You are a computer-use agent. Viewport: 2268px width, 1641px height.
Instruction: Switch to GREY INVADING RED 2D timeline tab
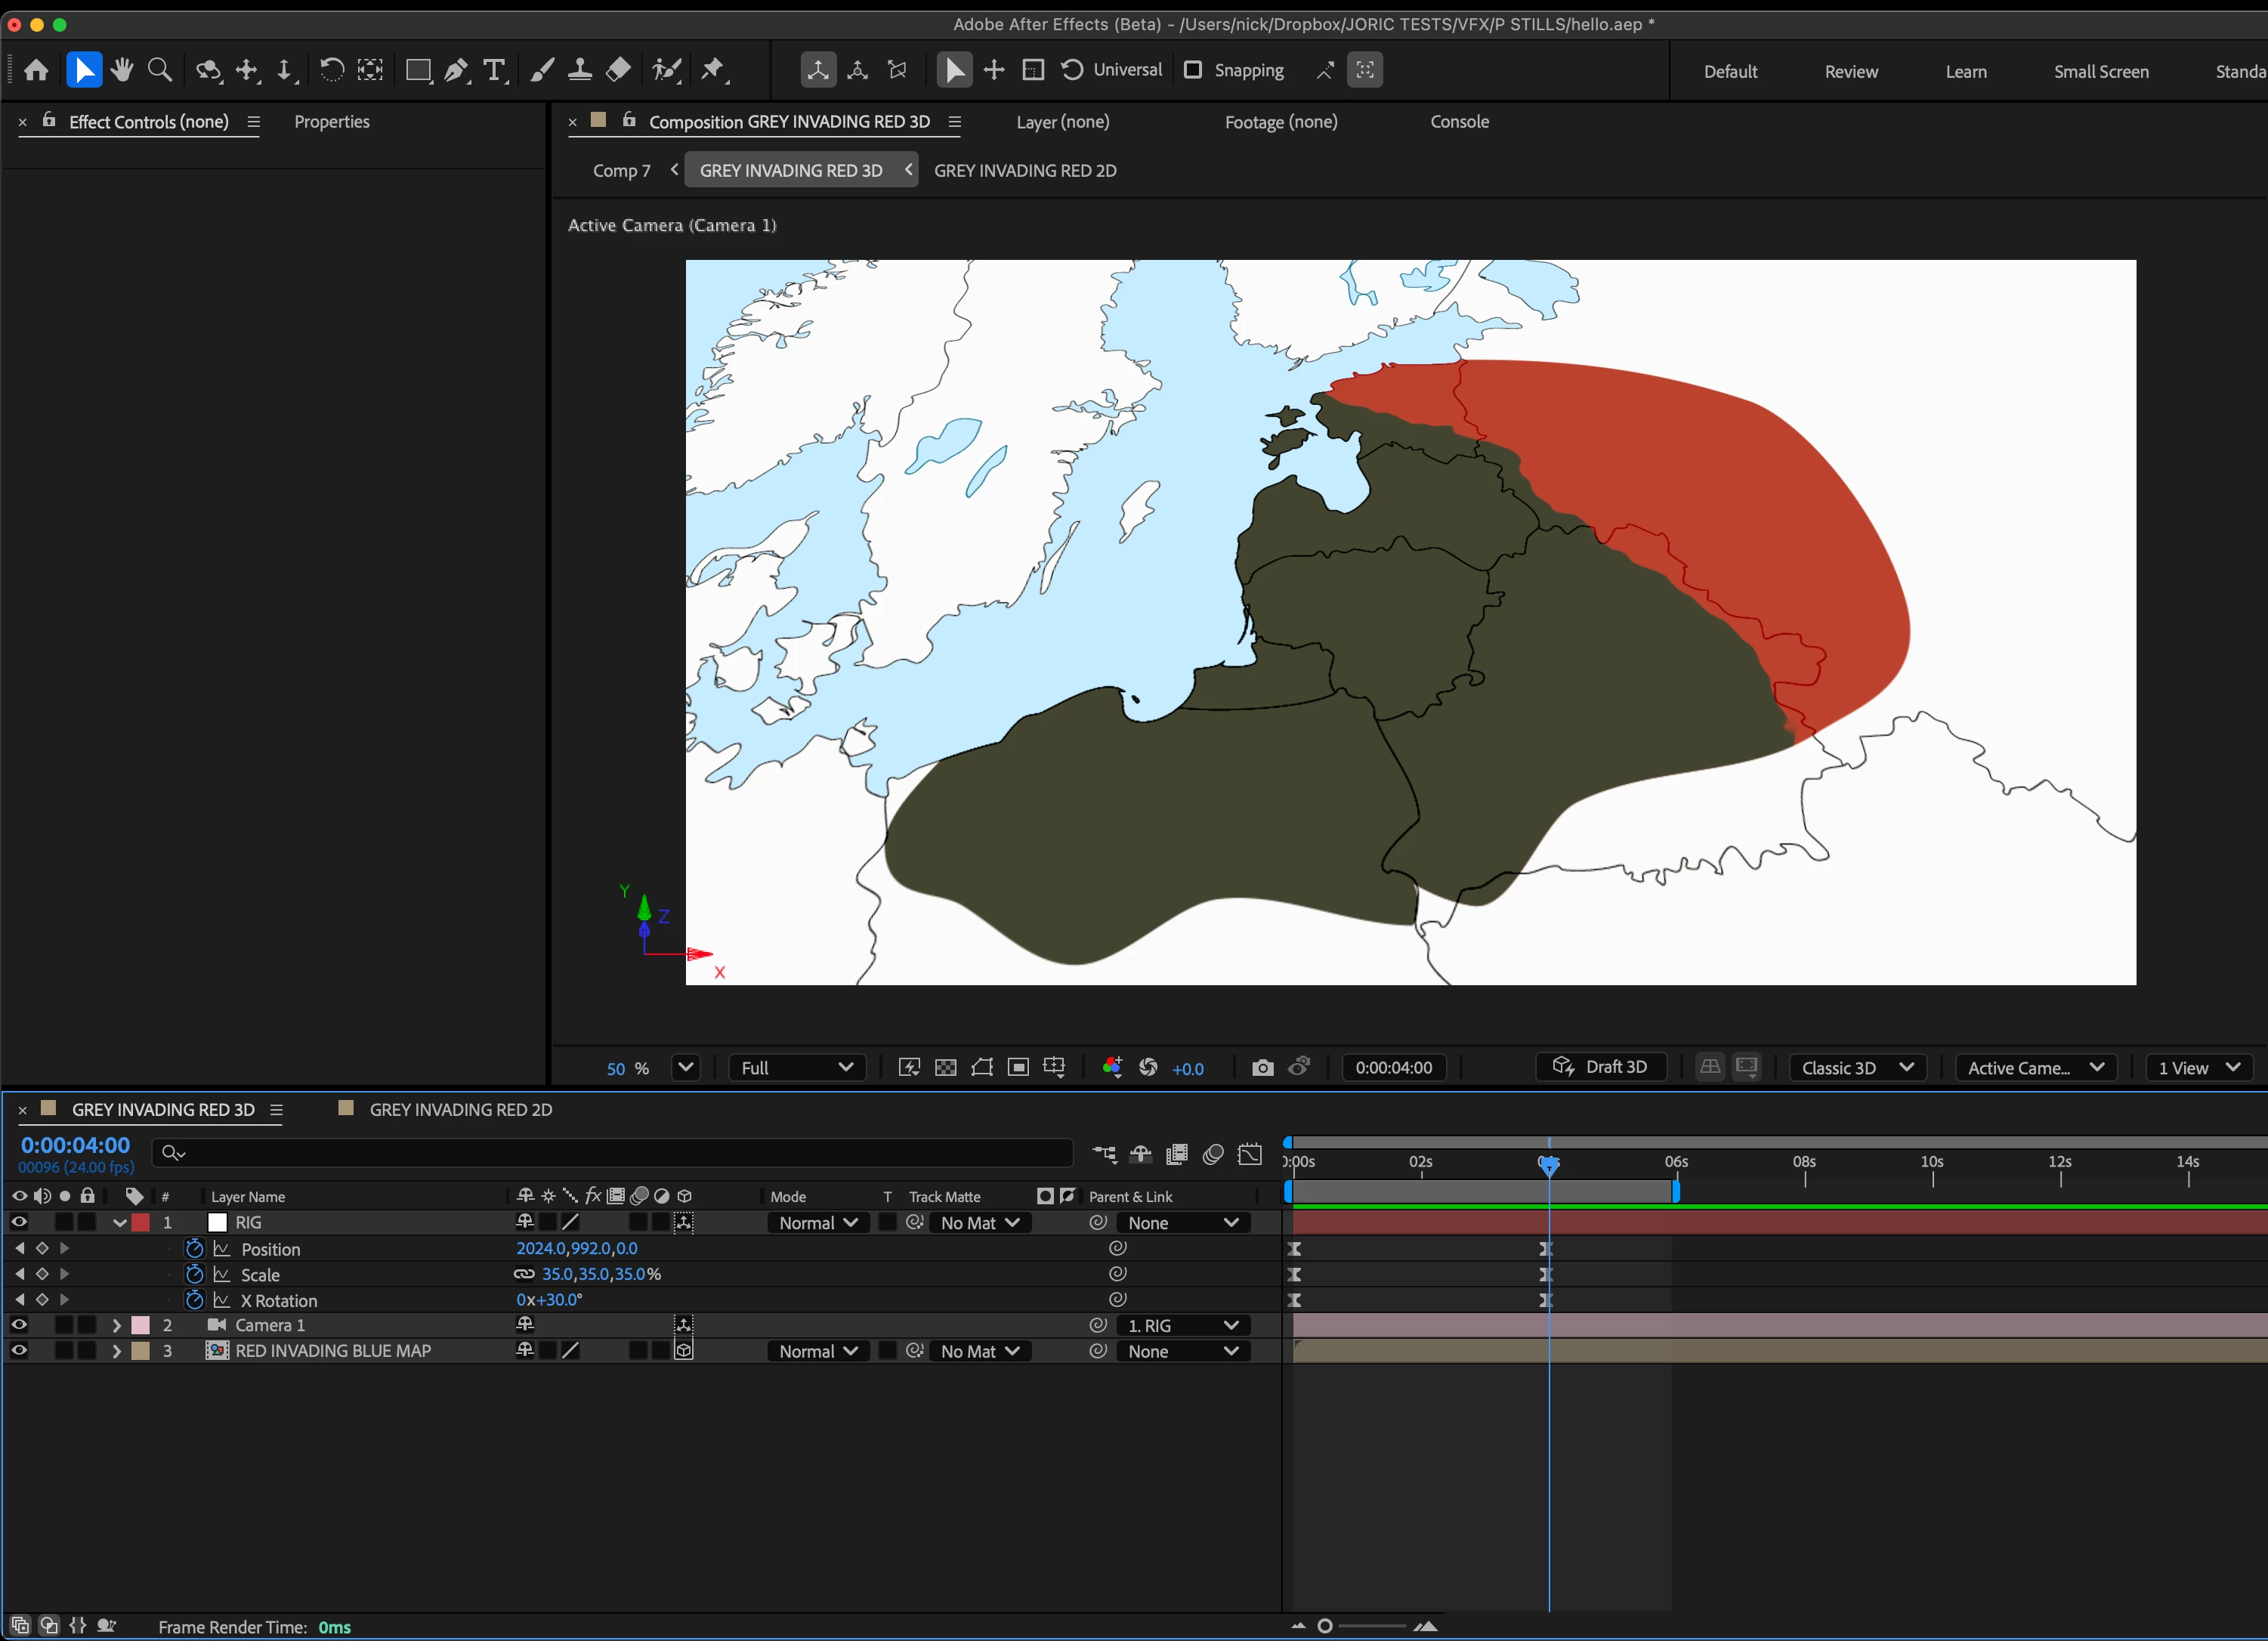460,1109
